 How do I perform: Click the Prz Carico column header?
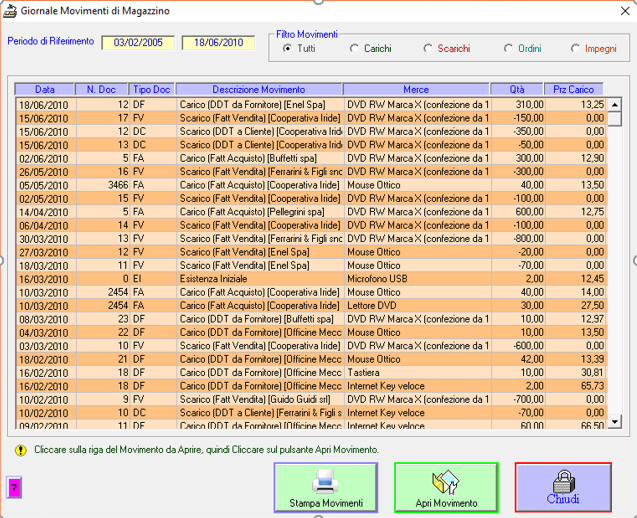pyautogui.click(x=573, y=89)
